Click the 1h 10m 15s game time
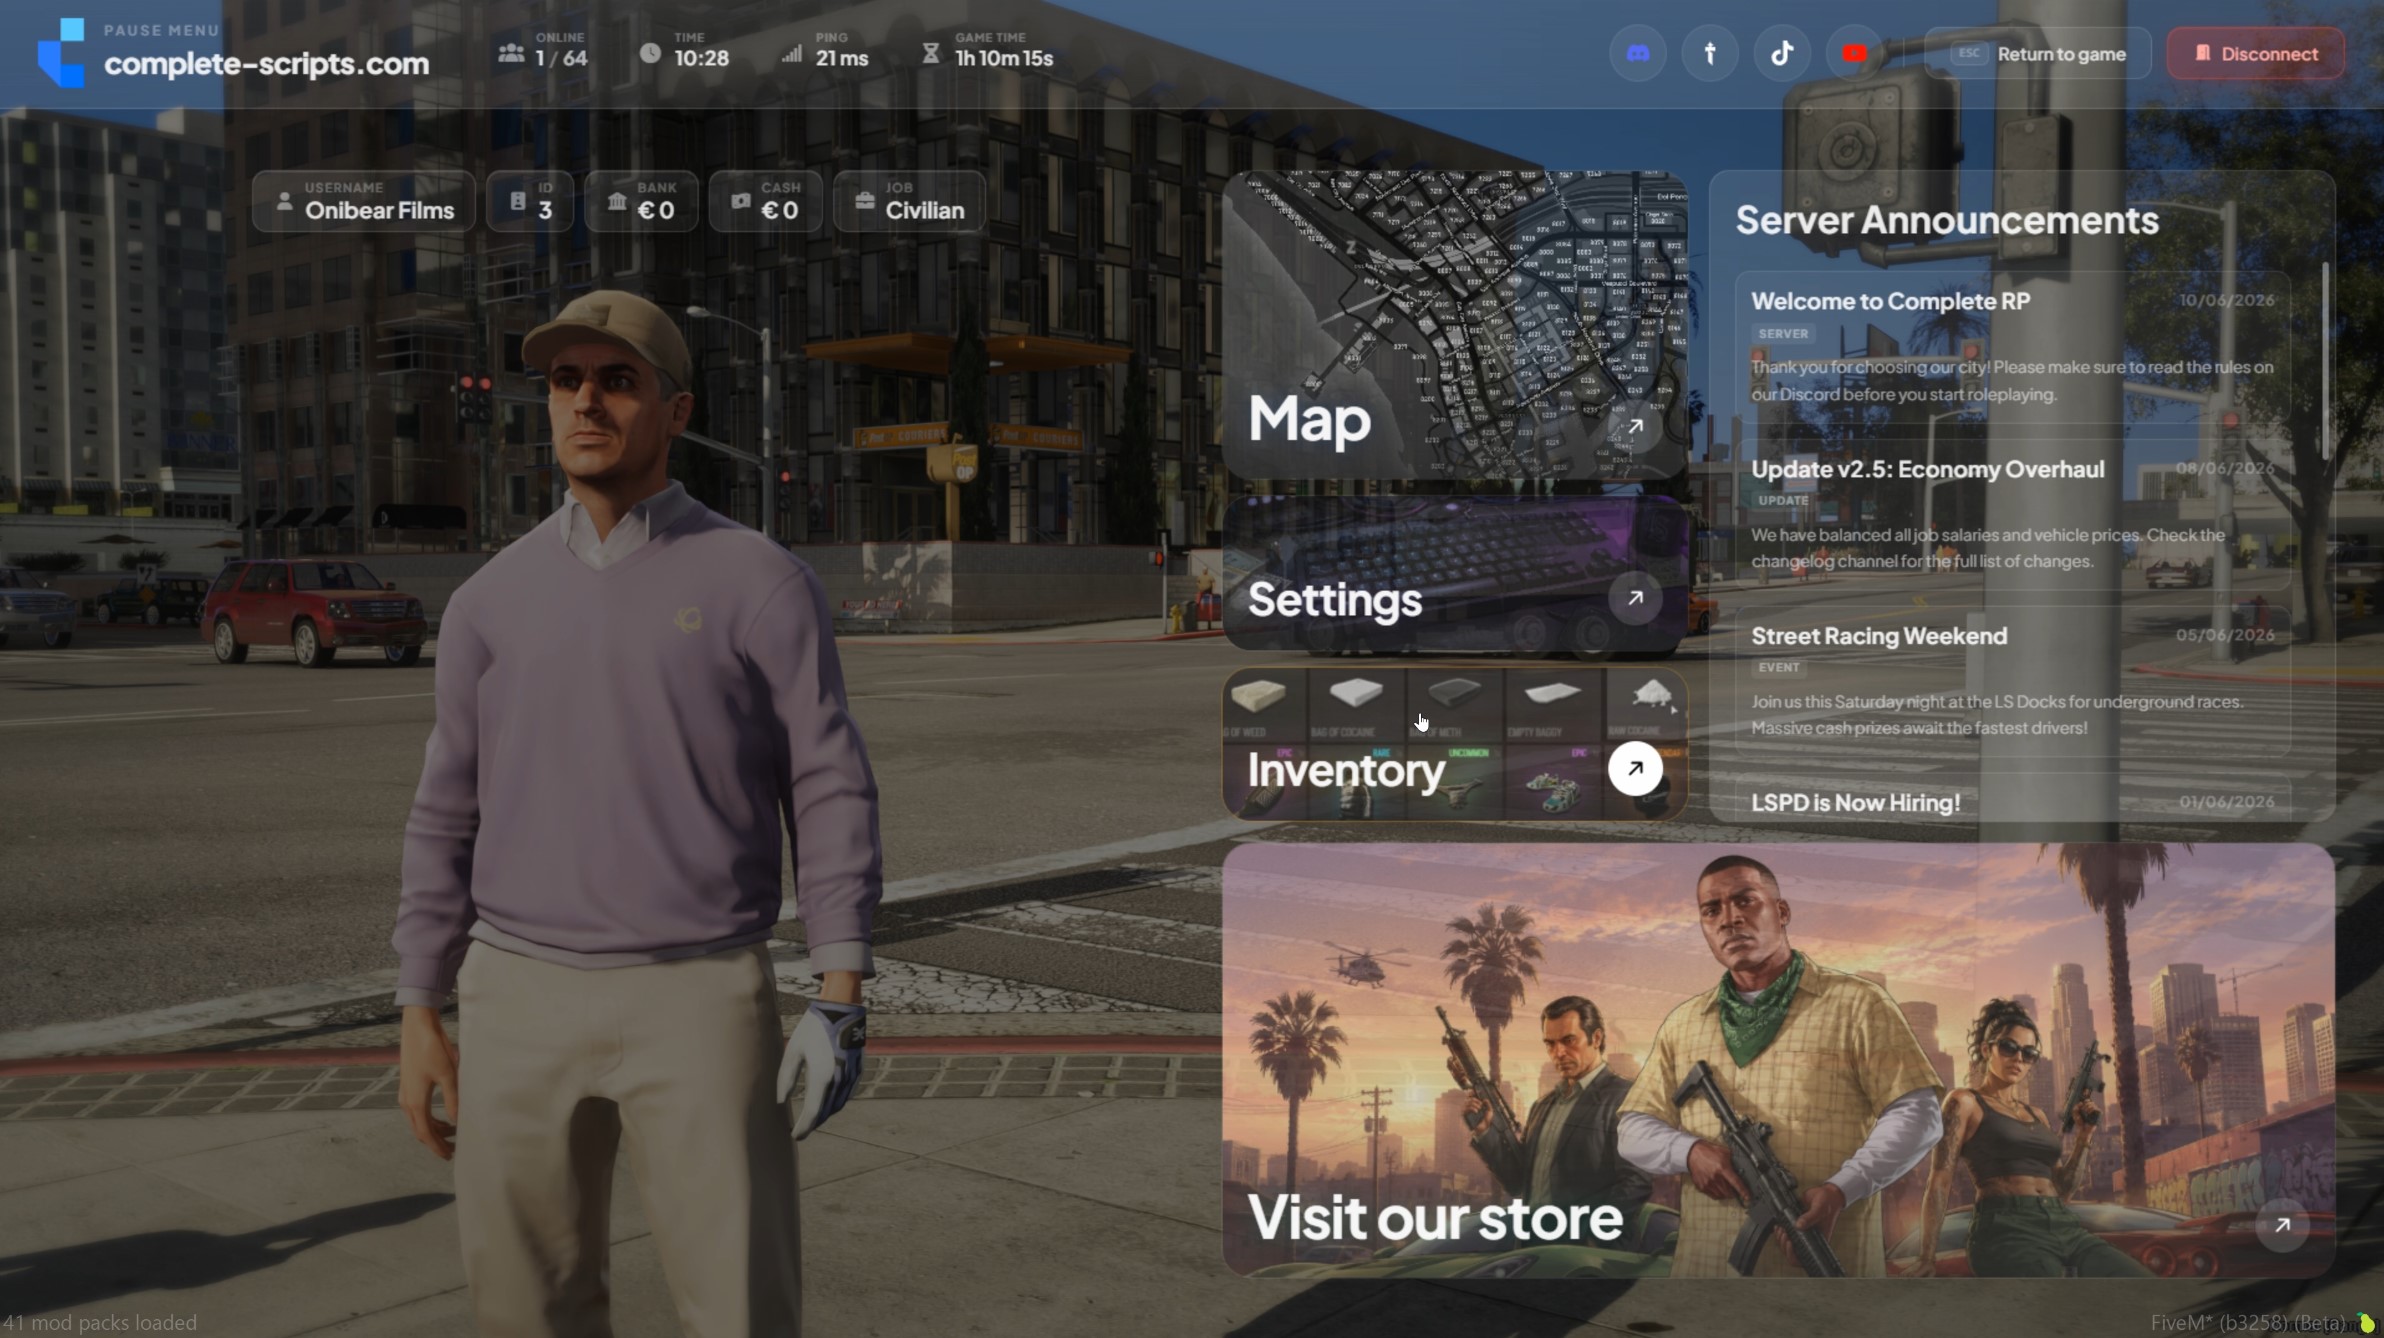Screen dimensions: 2384x1338 [x=1004, y=59]
